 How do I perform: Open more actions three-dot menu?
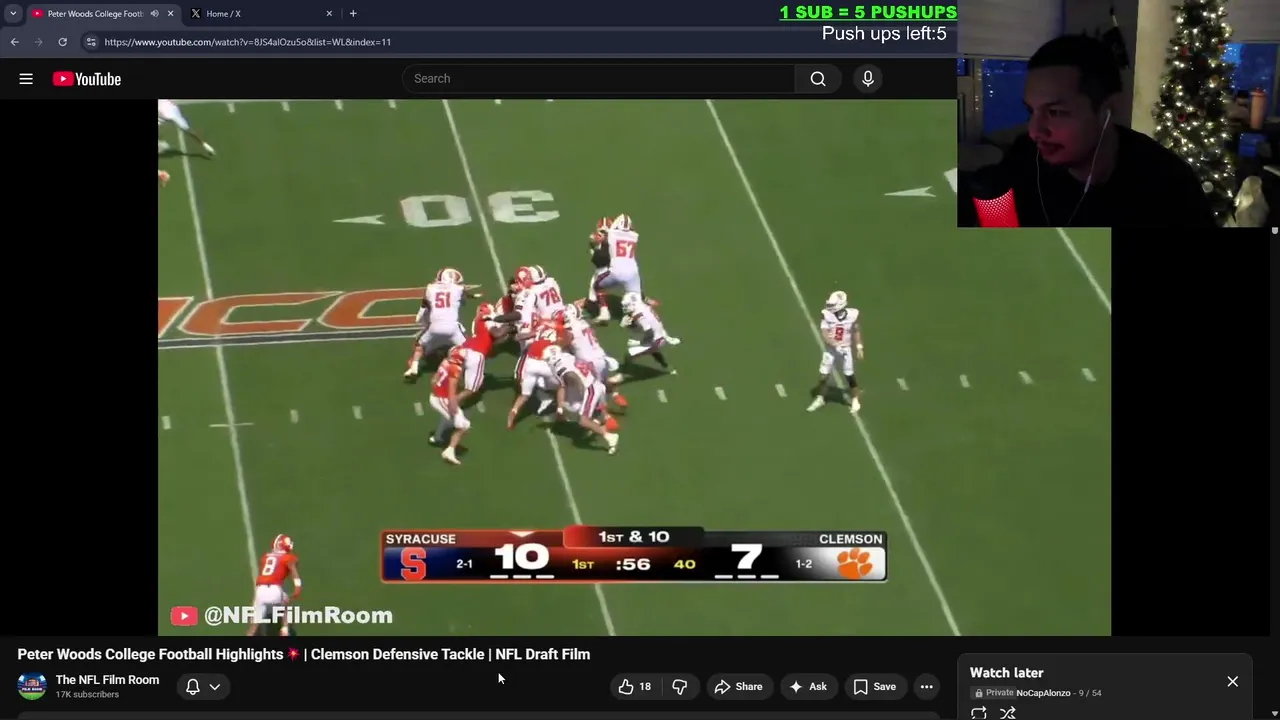tap(927, 687)
